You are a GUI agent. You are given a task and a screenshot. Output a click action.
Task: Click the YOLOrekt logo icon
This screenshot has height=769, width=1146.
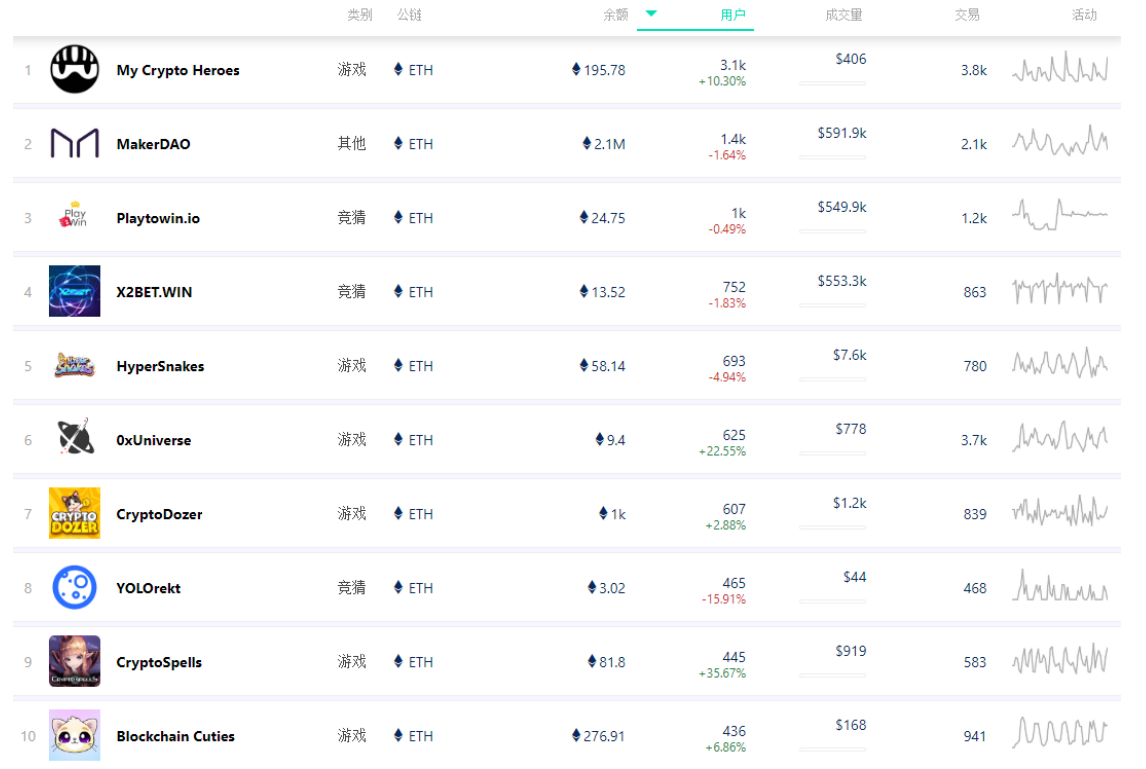75,587
